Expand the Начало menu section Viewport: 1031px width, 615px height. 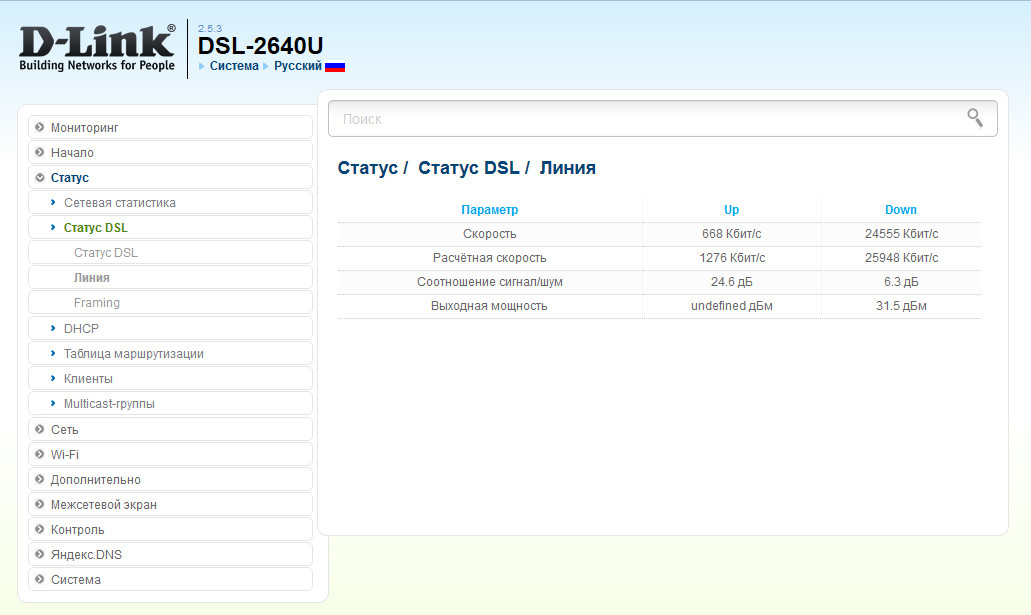[x=72, y=153]
